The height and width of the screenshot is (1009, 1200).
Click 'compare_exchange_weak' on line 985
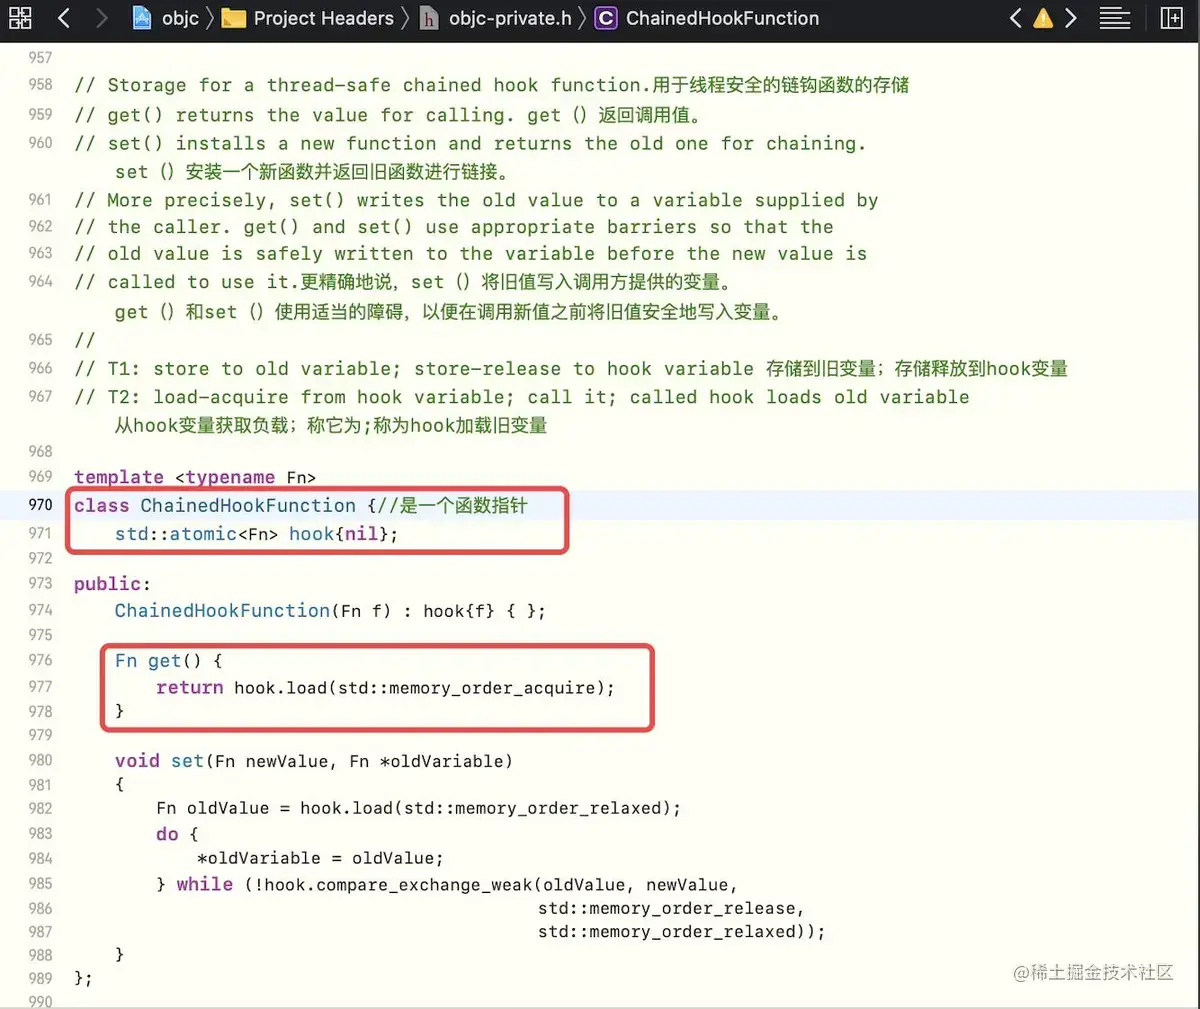point(425,884)
